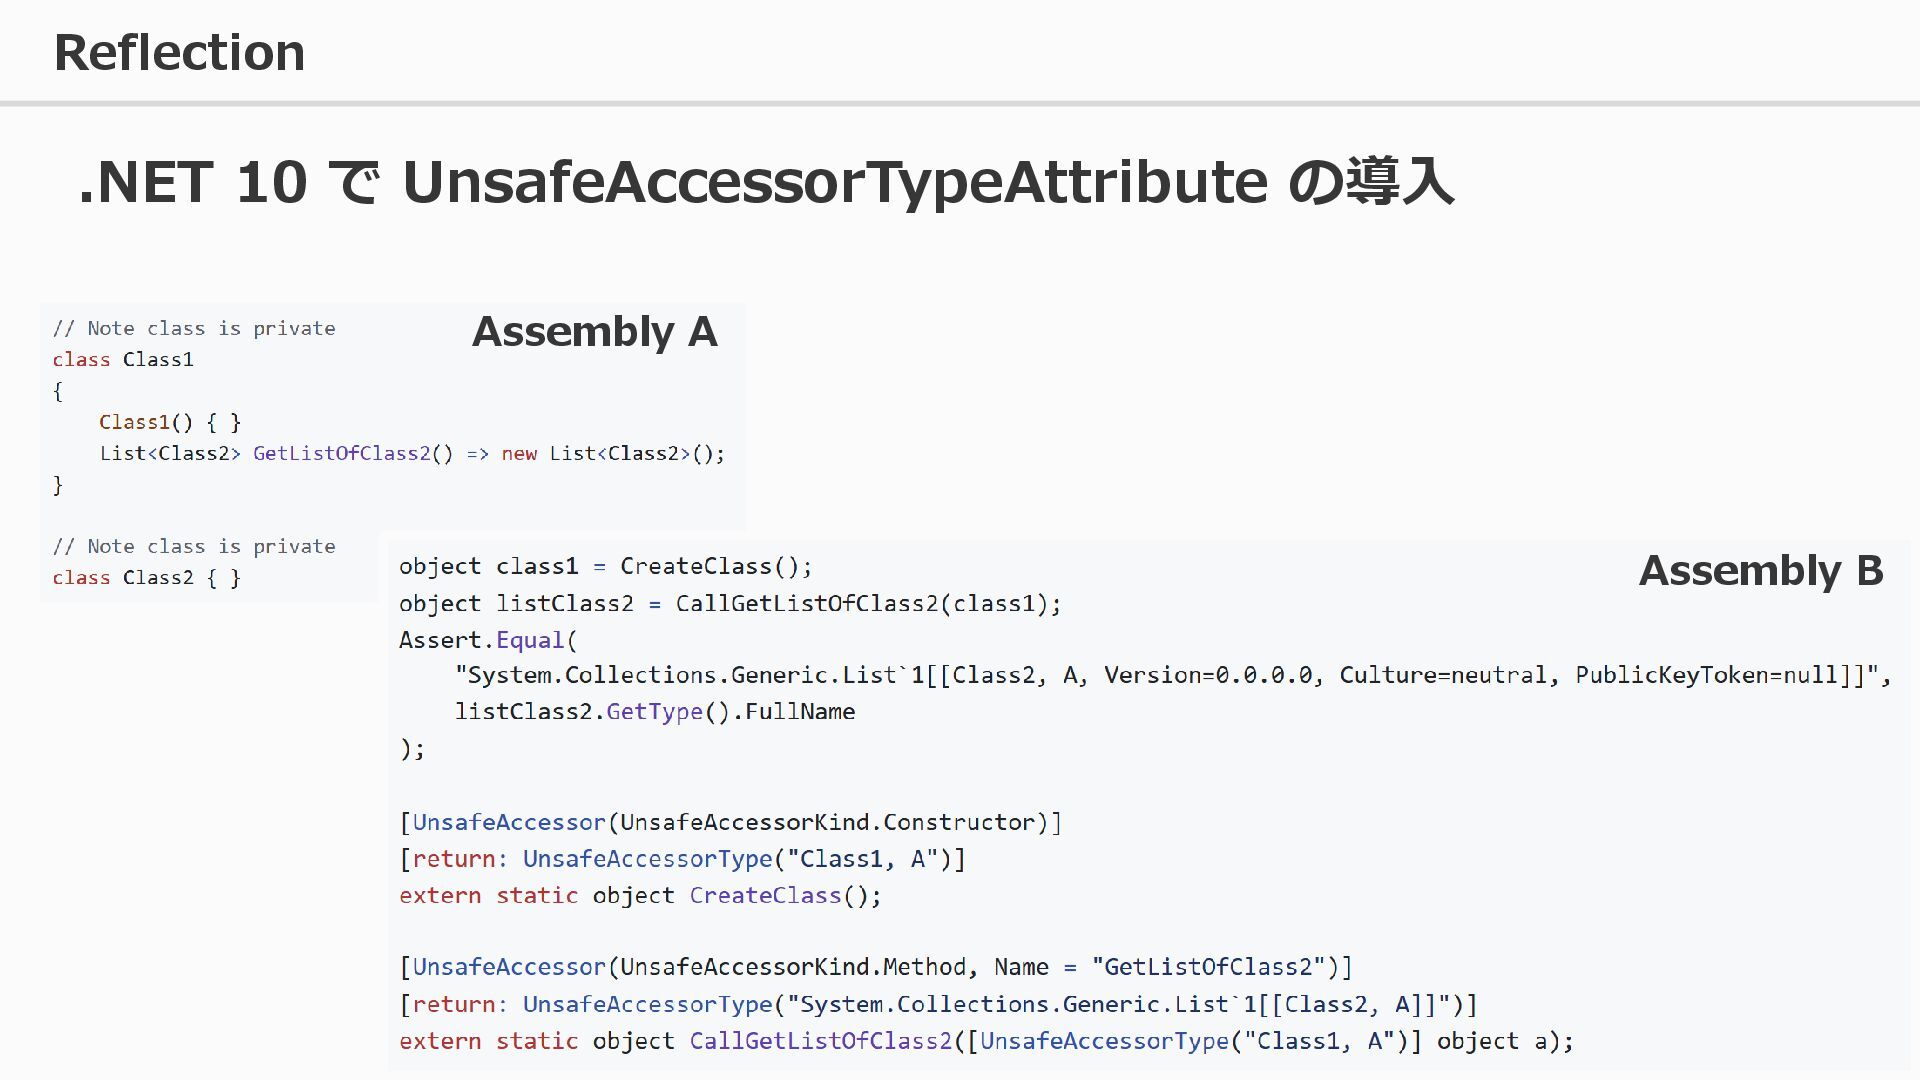Image resolution: width=1920 pixels, height=1080 pixels.
Task: Click the GetListOfClass2 method name in Assembly A
Action: 341,453
